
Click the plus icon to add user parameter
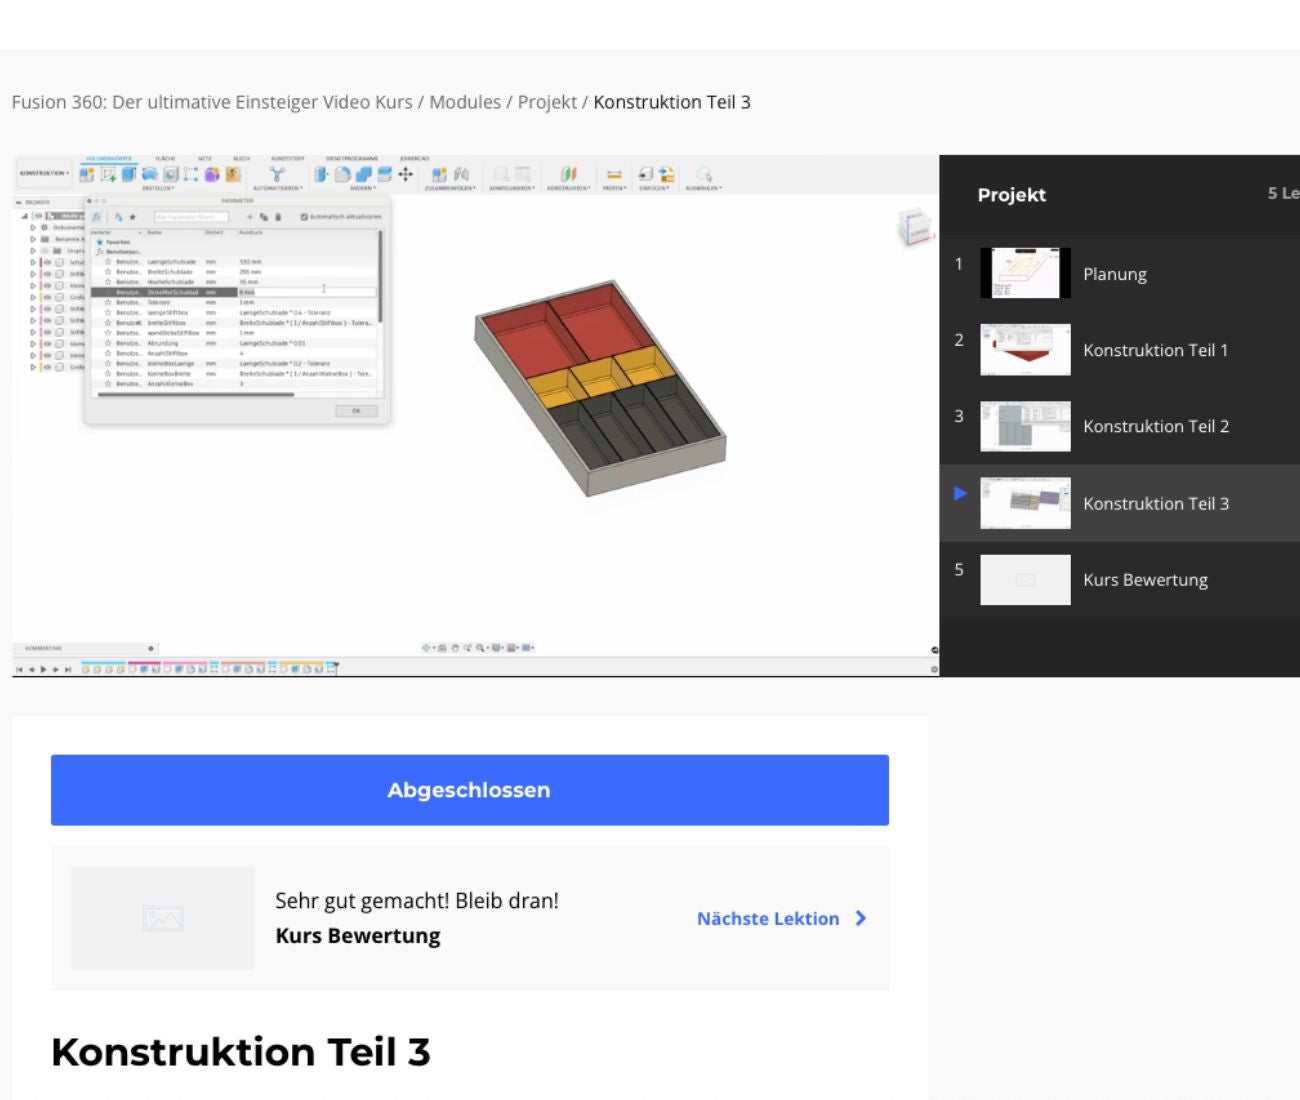[x=250, y=217]
